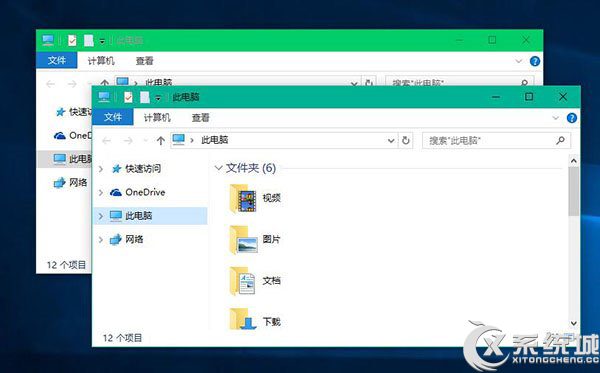Select 快速访问 in front navigation pane
This screenshot has height=373, width=600.
[143, 169]
